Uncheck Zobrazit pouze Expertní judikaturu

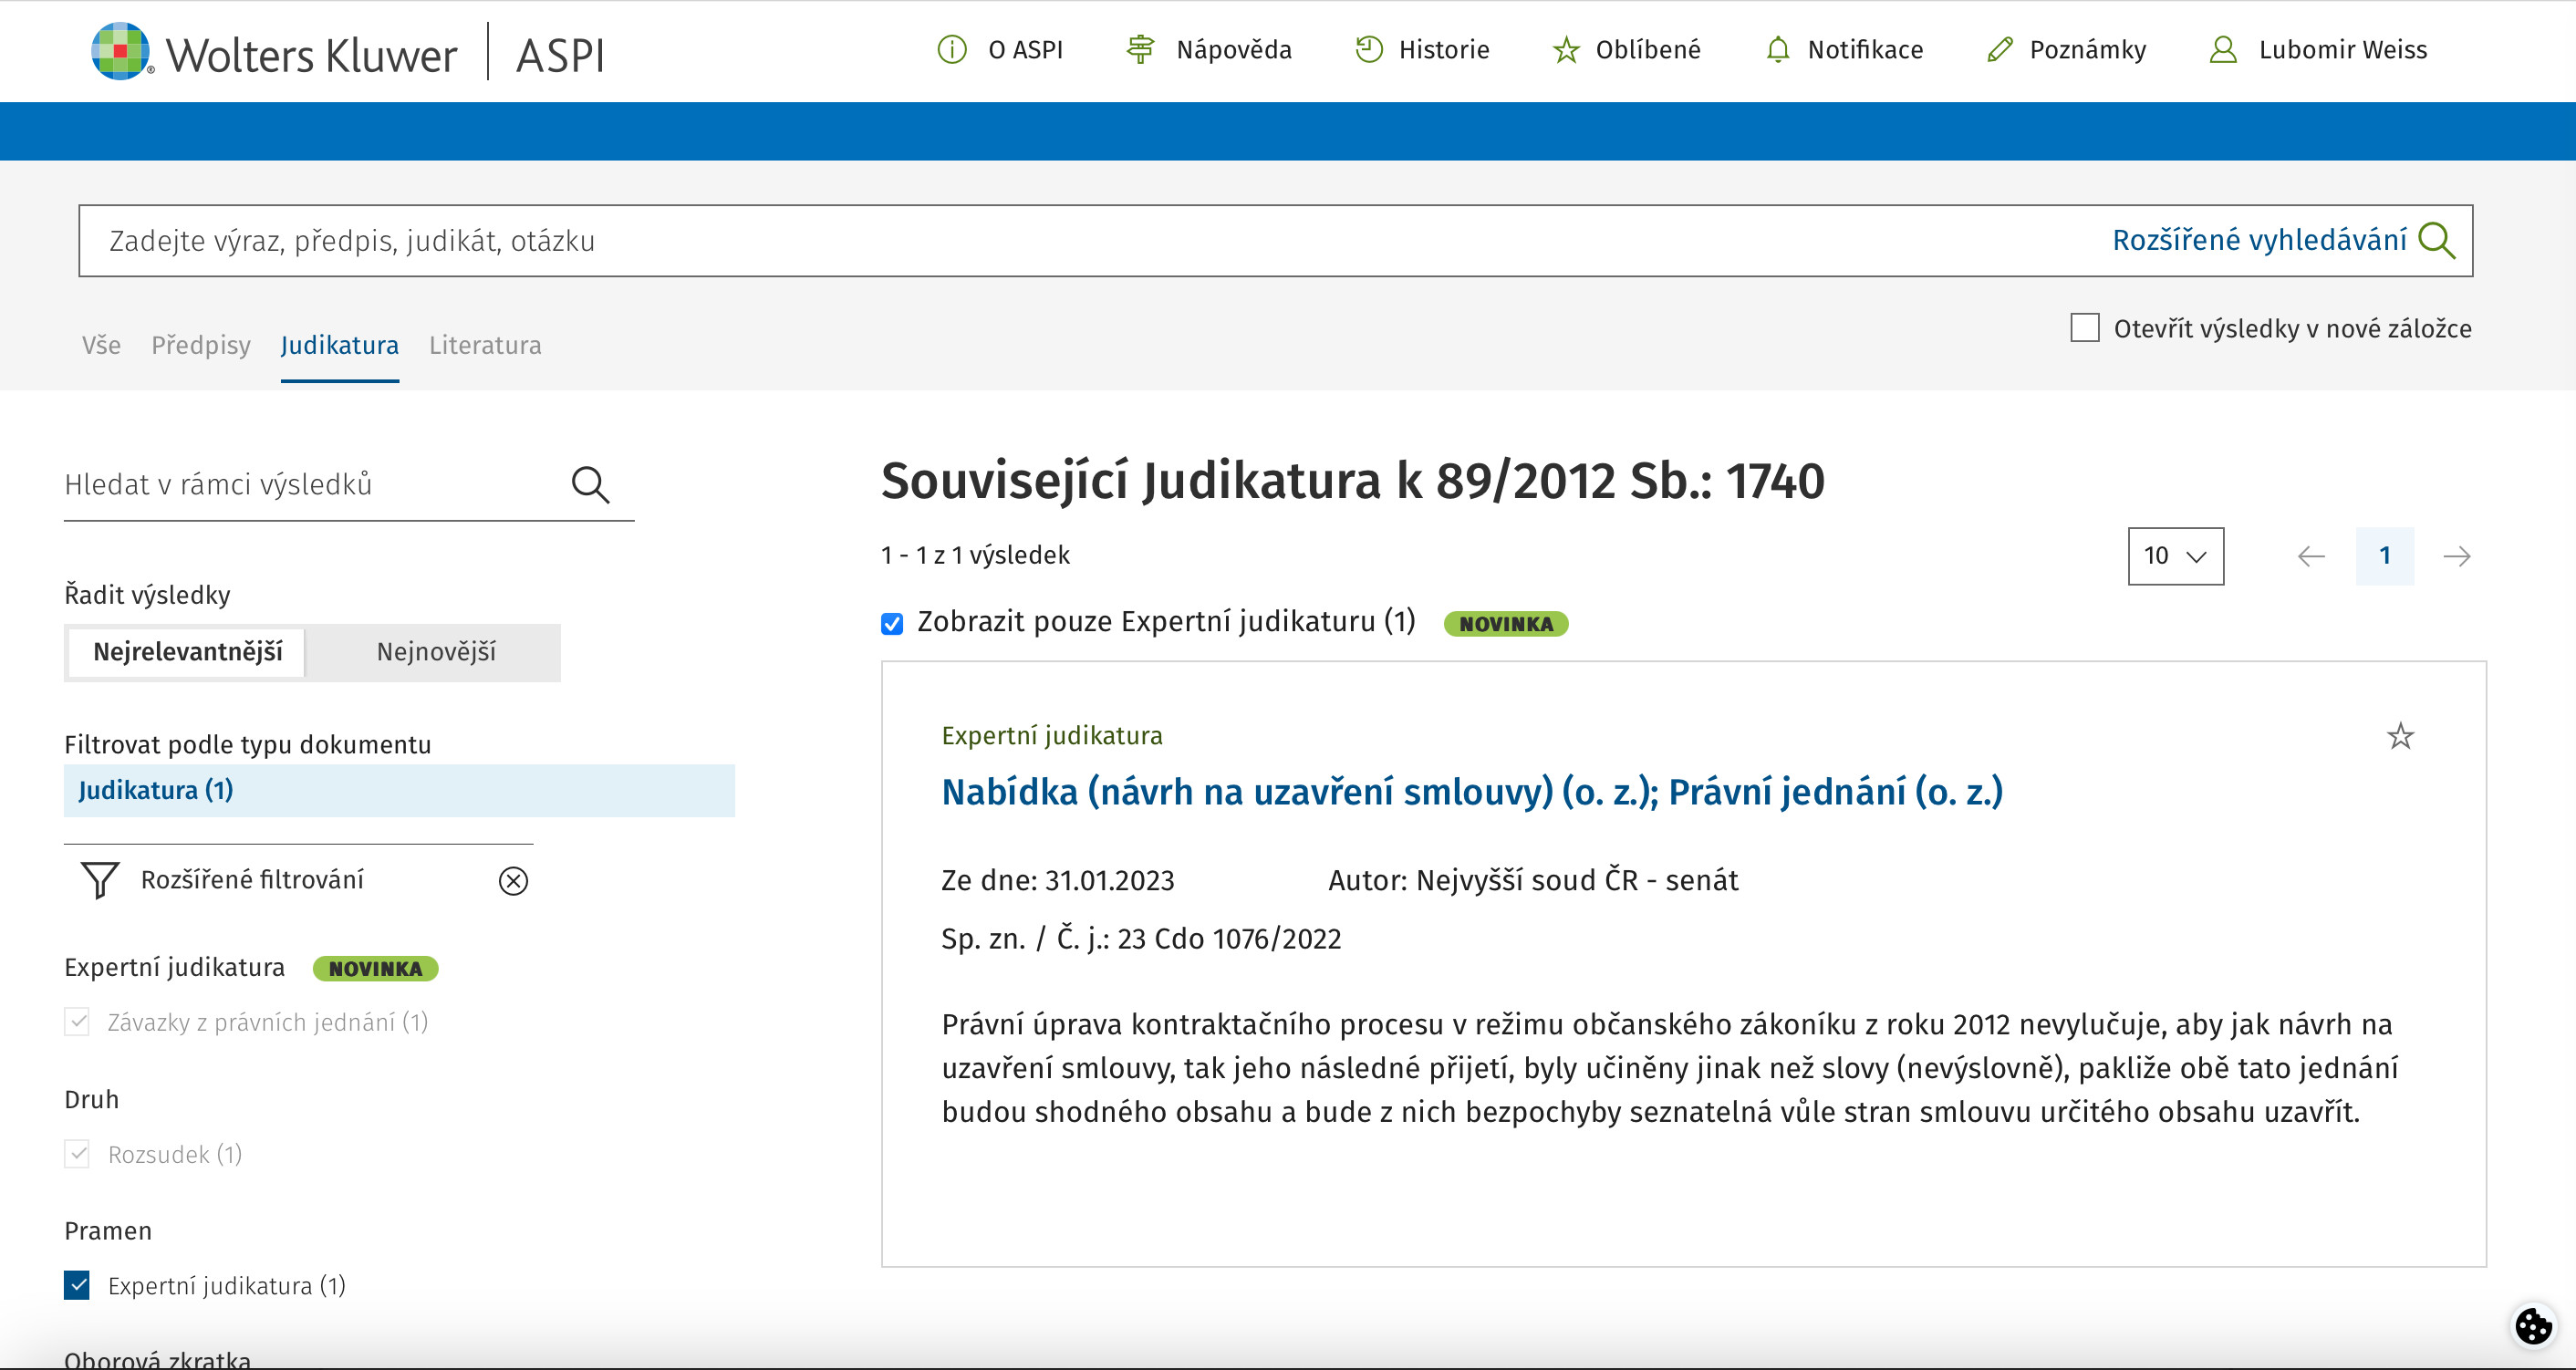click(892, 624)
